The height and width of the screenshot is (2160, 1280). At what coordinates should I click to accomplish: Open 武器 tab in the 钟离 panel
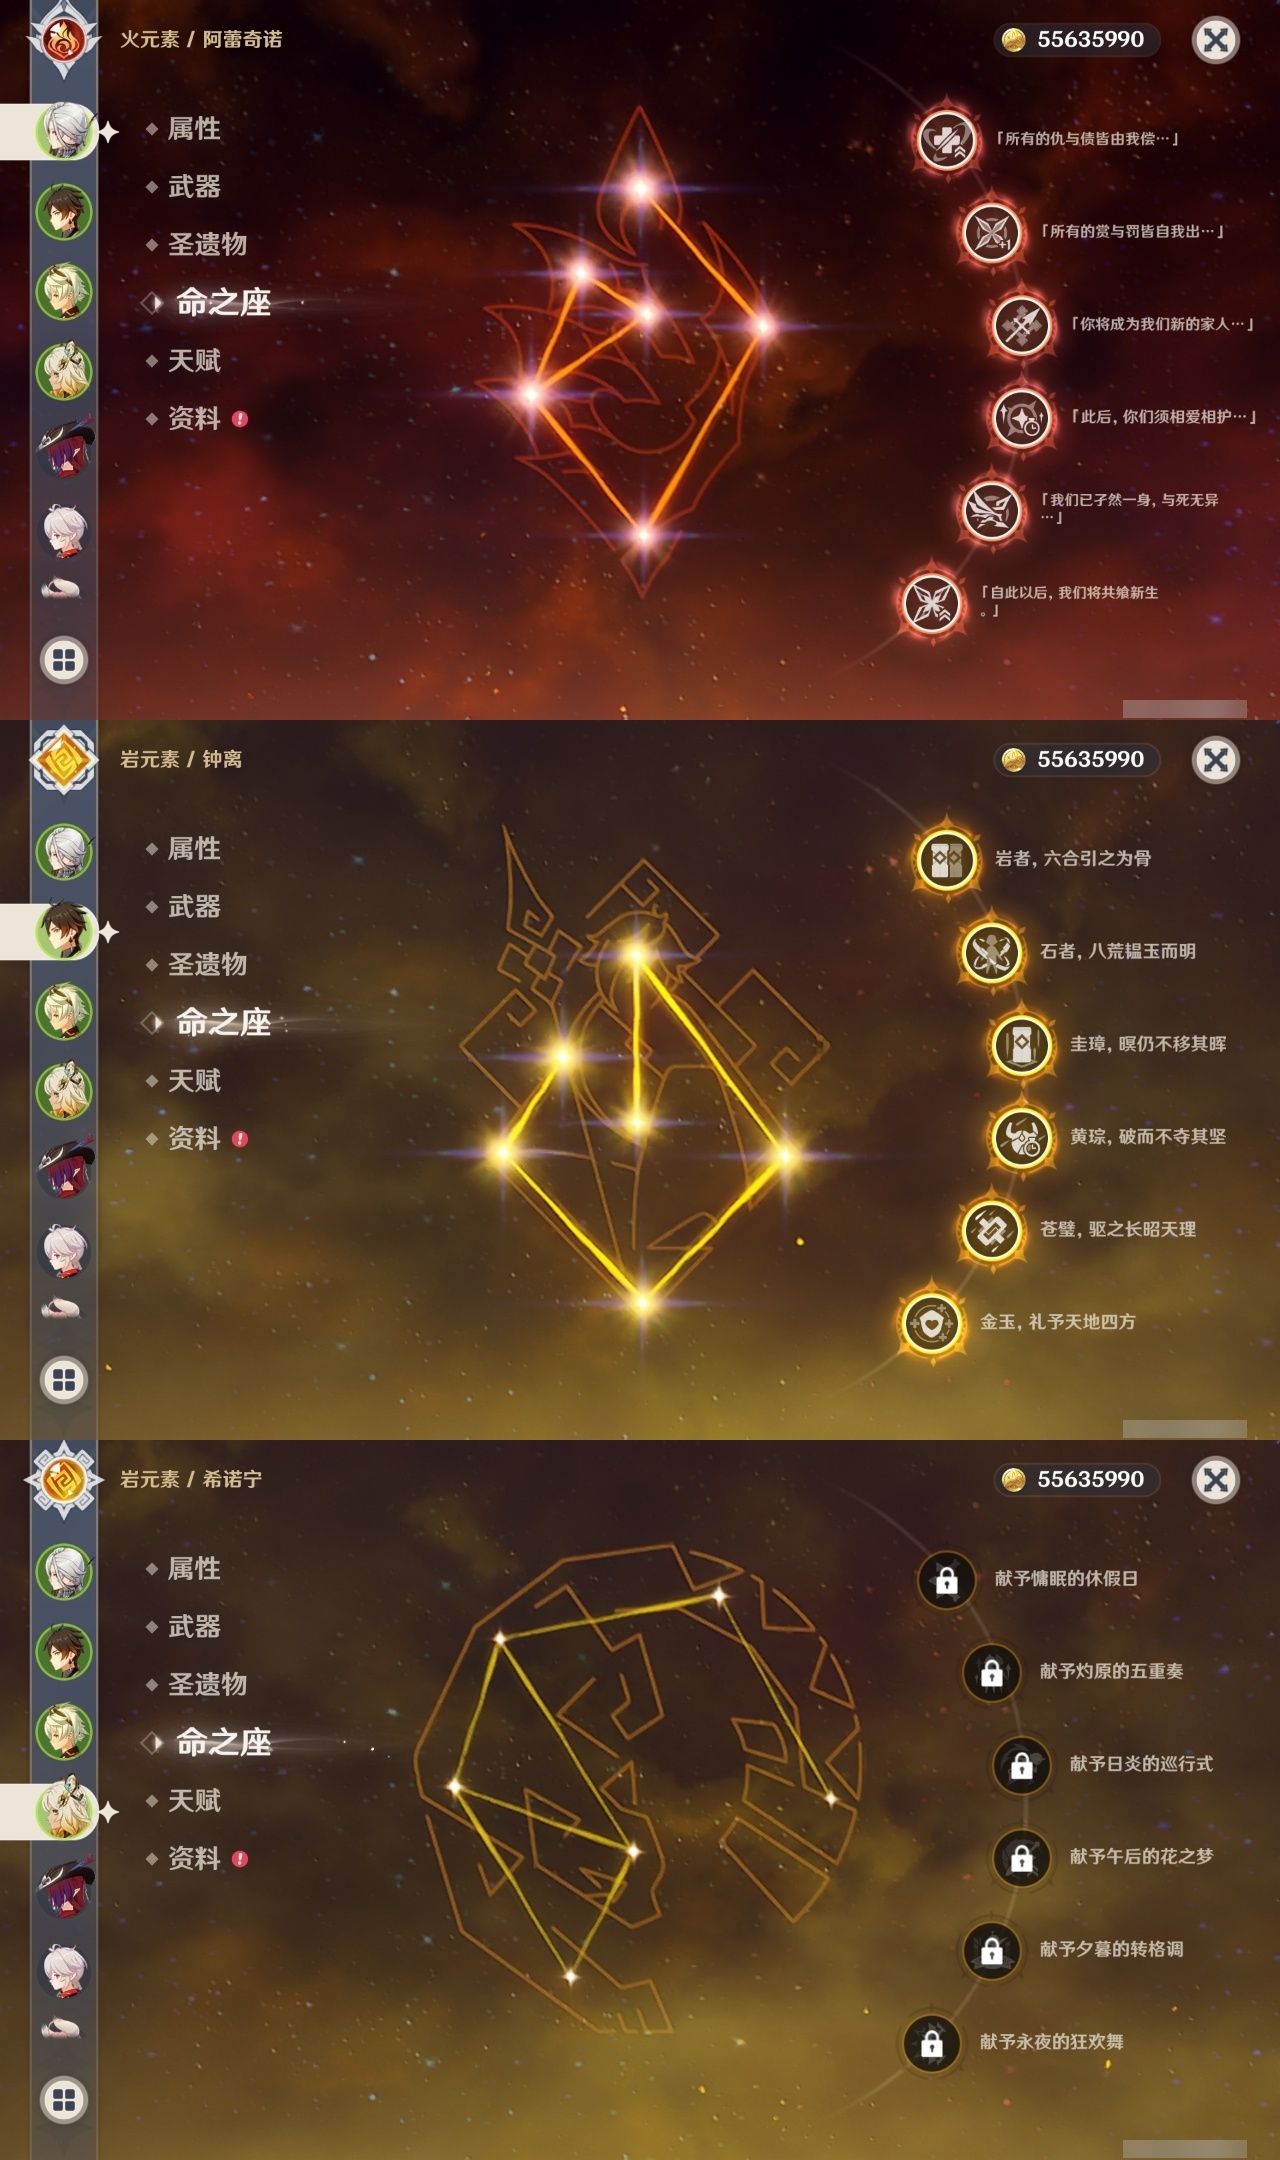pos(194,907)
